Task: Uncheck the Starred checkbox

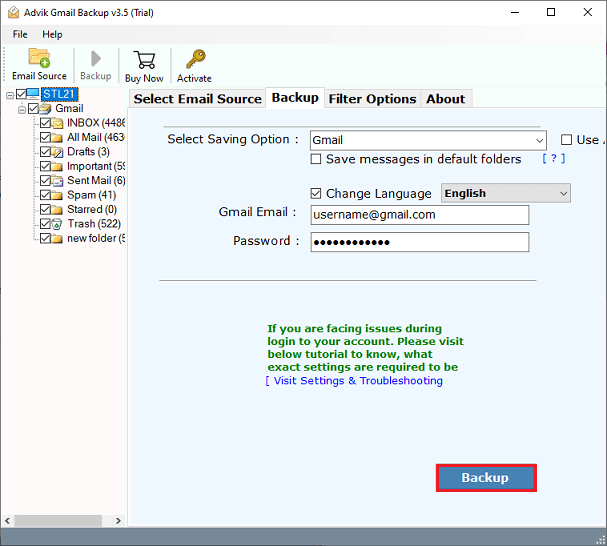Action: click(45, 209)
